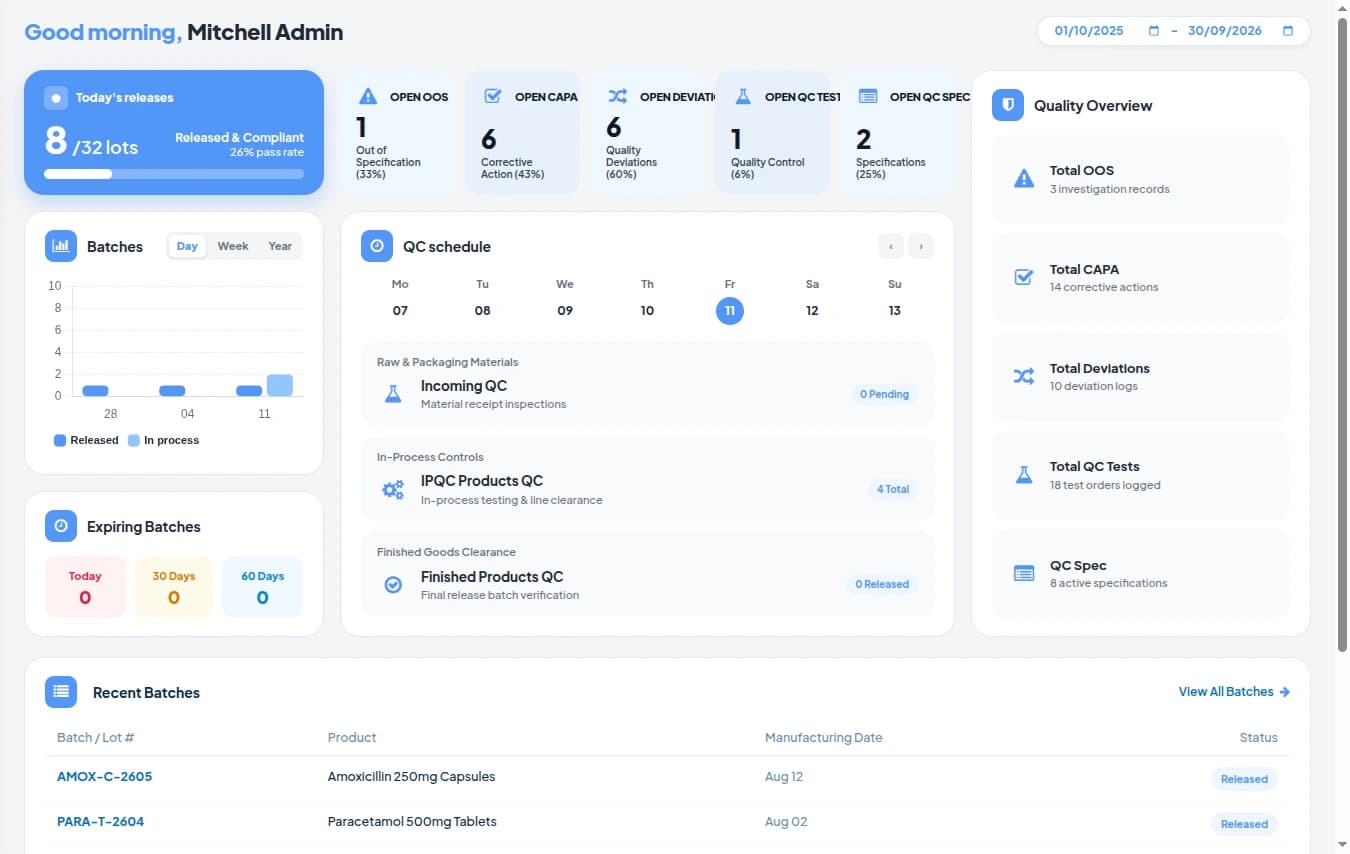
Task: Click the 0 Released badge
Action: (x=881, y=584)
